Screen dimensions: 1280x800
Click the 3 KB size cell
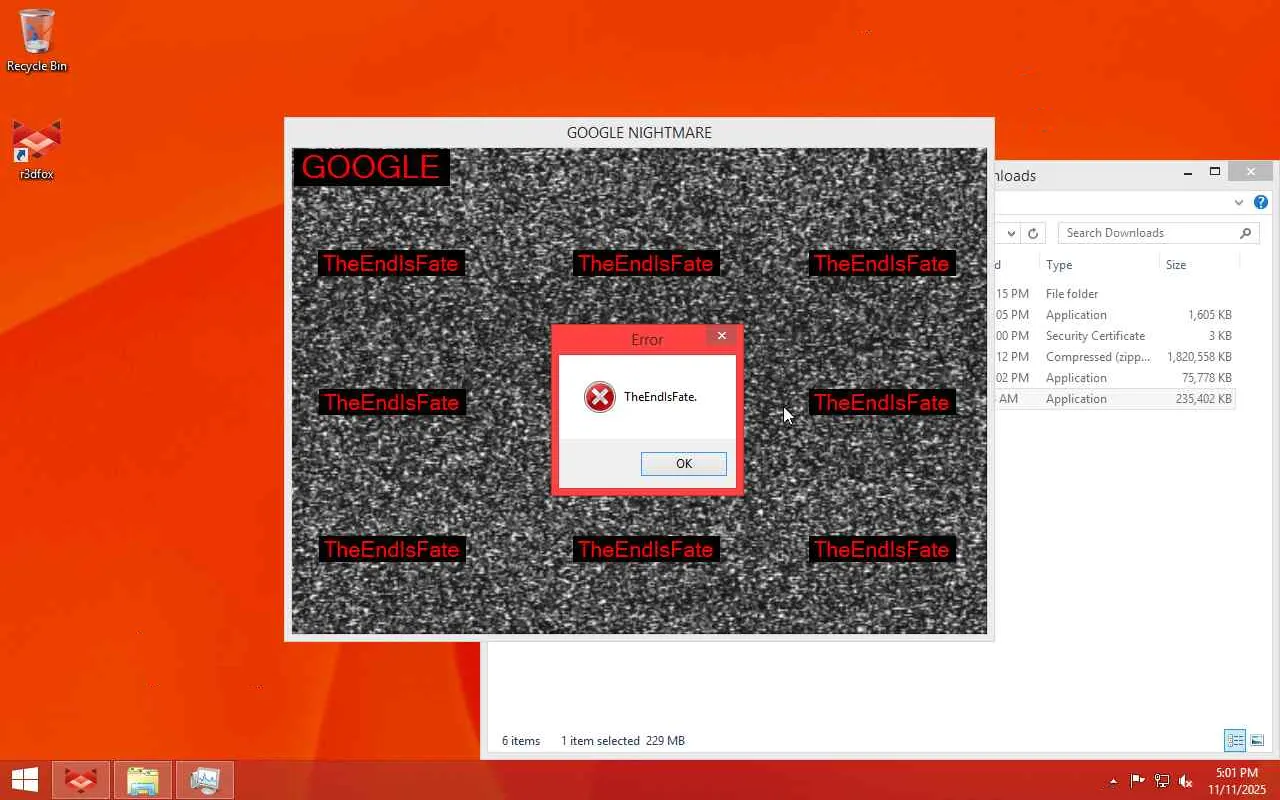pos(1220,336)
